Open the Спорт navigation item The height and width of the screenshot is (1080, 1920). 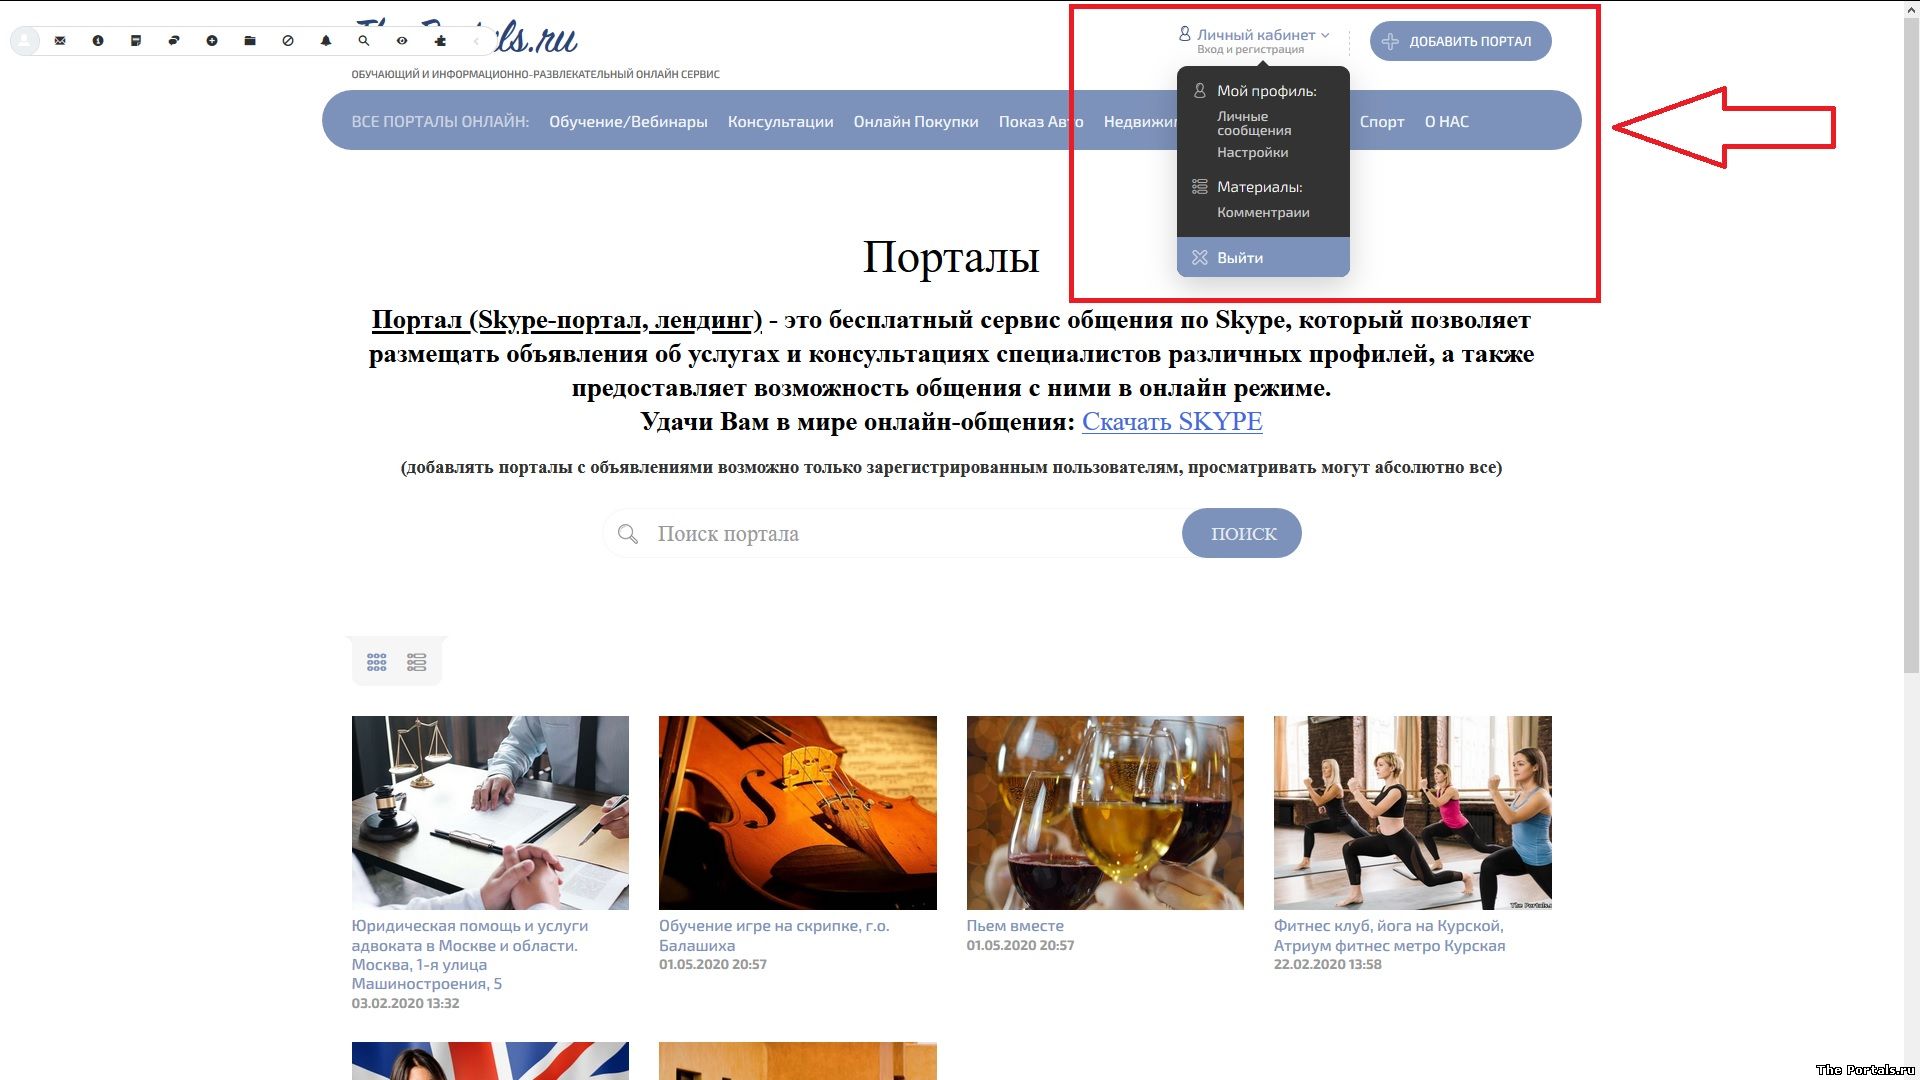[x=1382, y=121]
